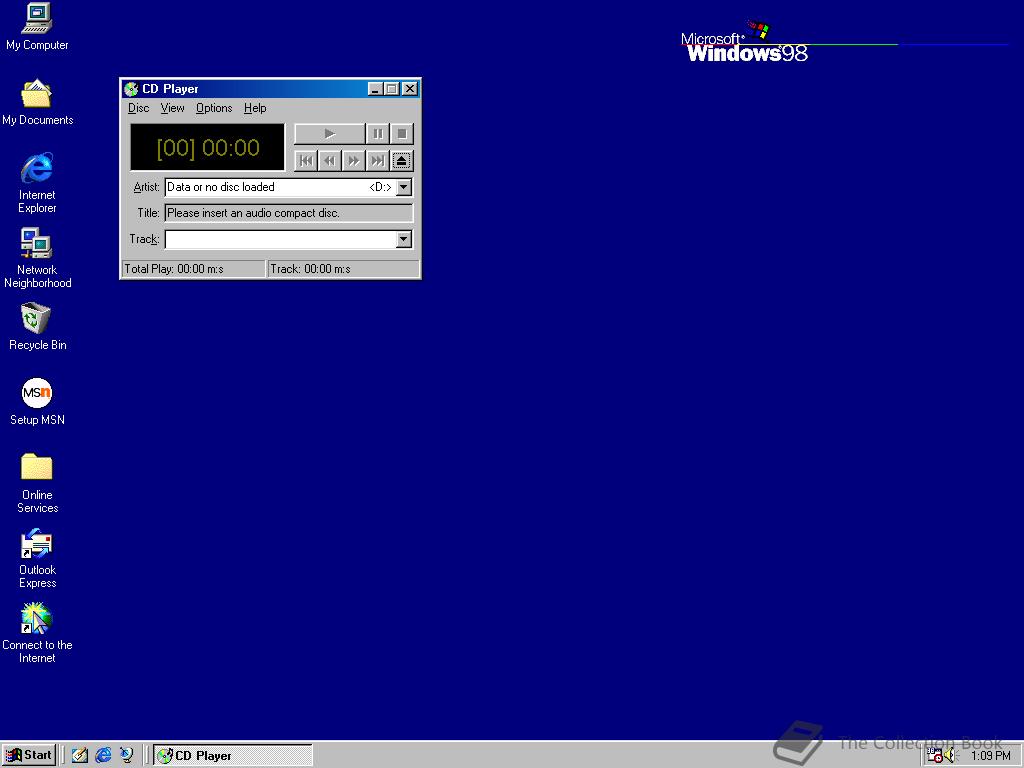Viewport: 1024px width, 768px height.
Task: Select the Outlook Express desktop icon
Action: pyautogui.click(x=37, y=558)
